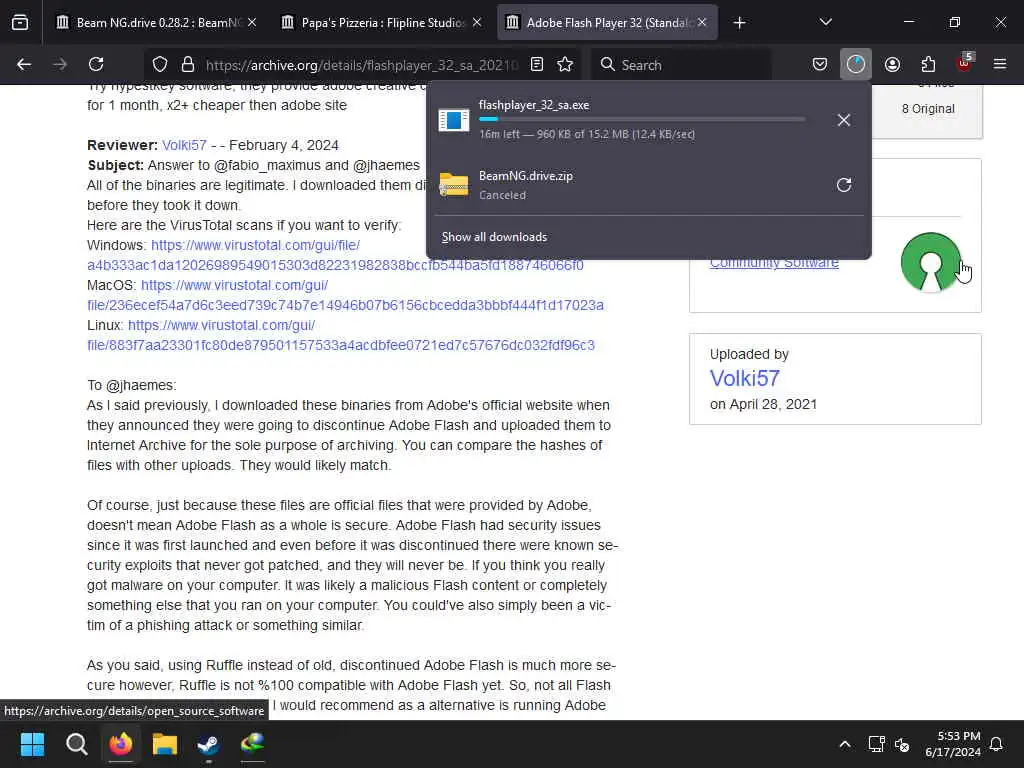The image size is (1024, 768).
Task: Show hidden system tray icons chevron
Action: point(844,744)
